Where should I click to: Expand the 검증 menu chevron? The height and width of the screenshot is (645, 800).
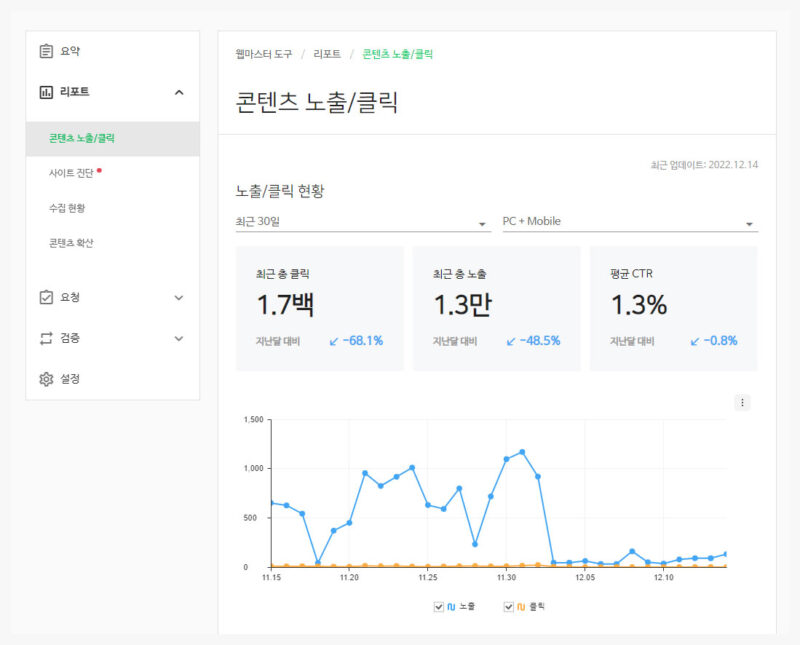179,338
